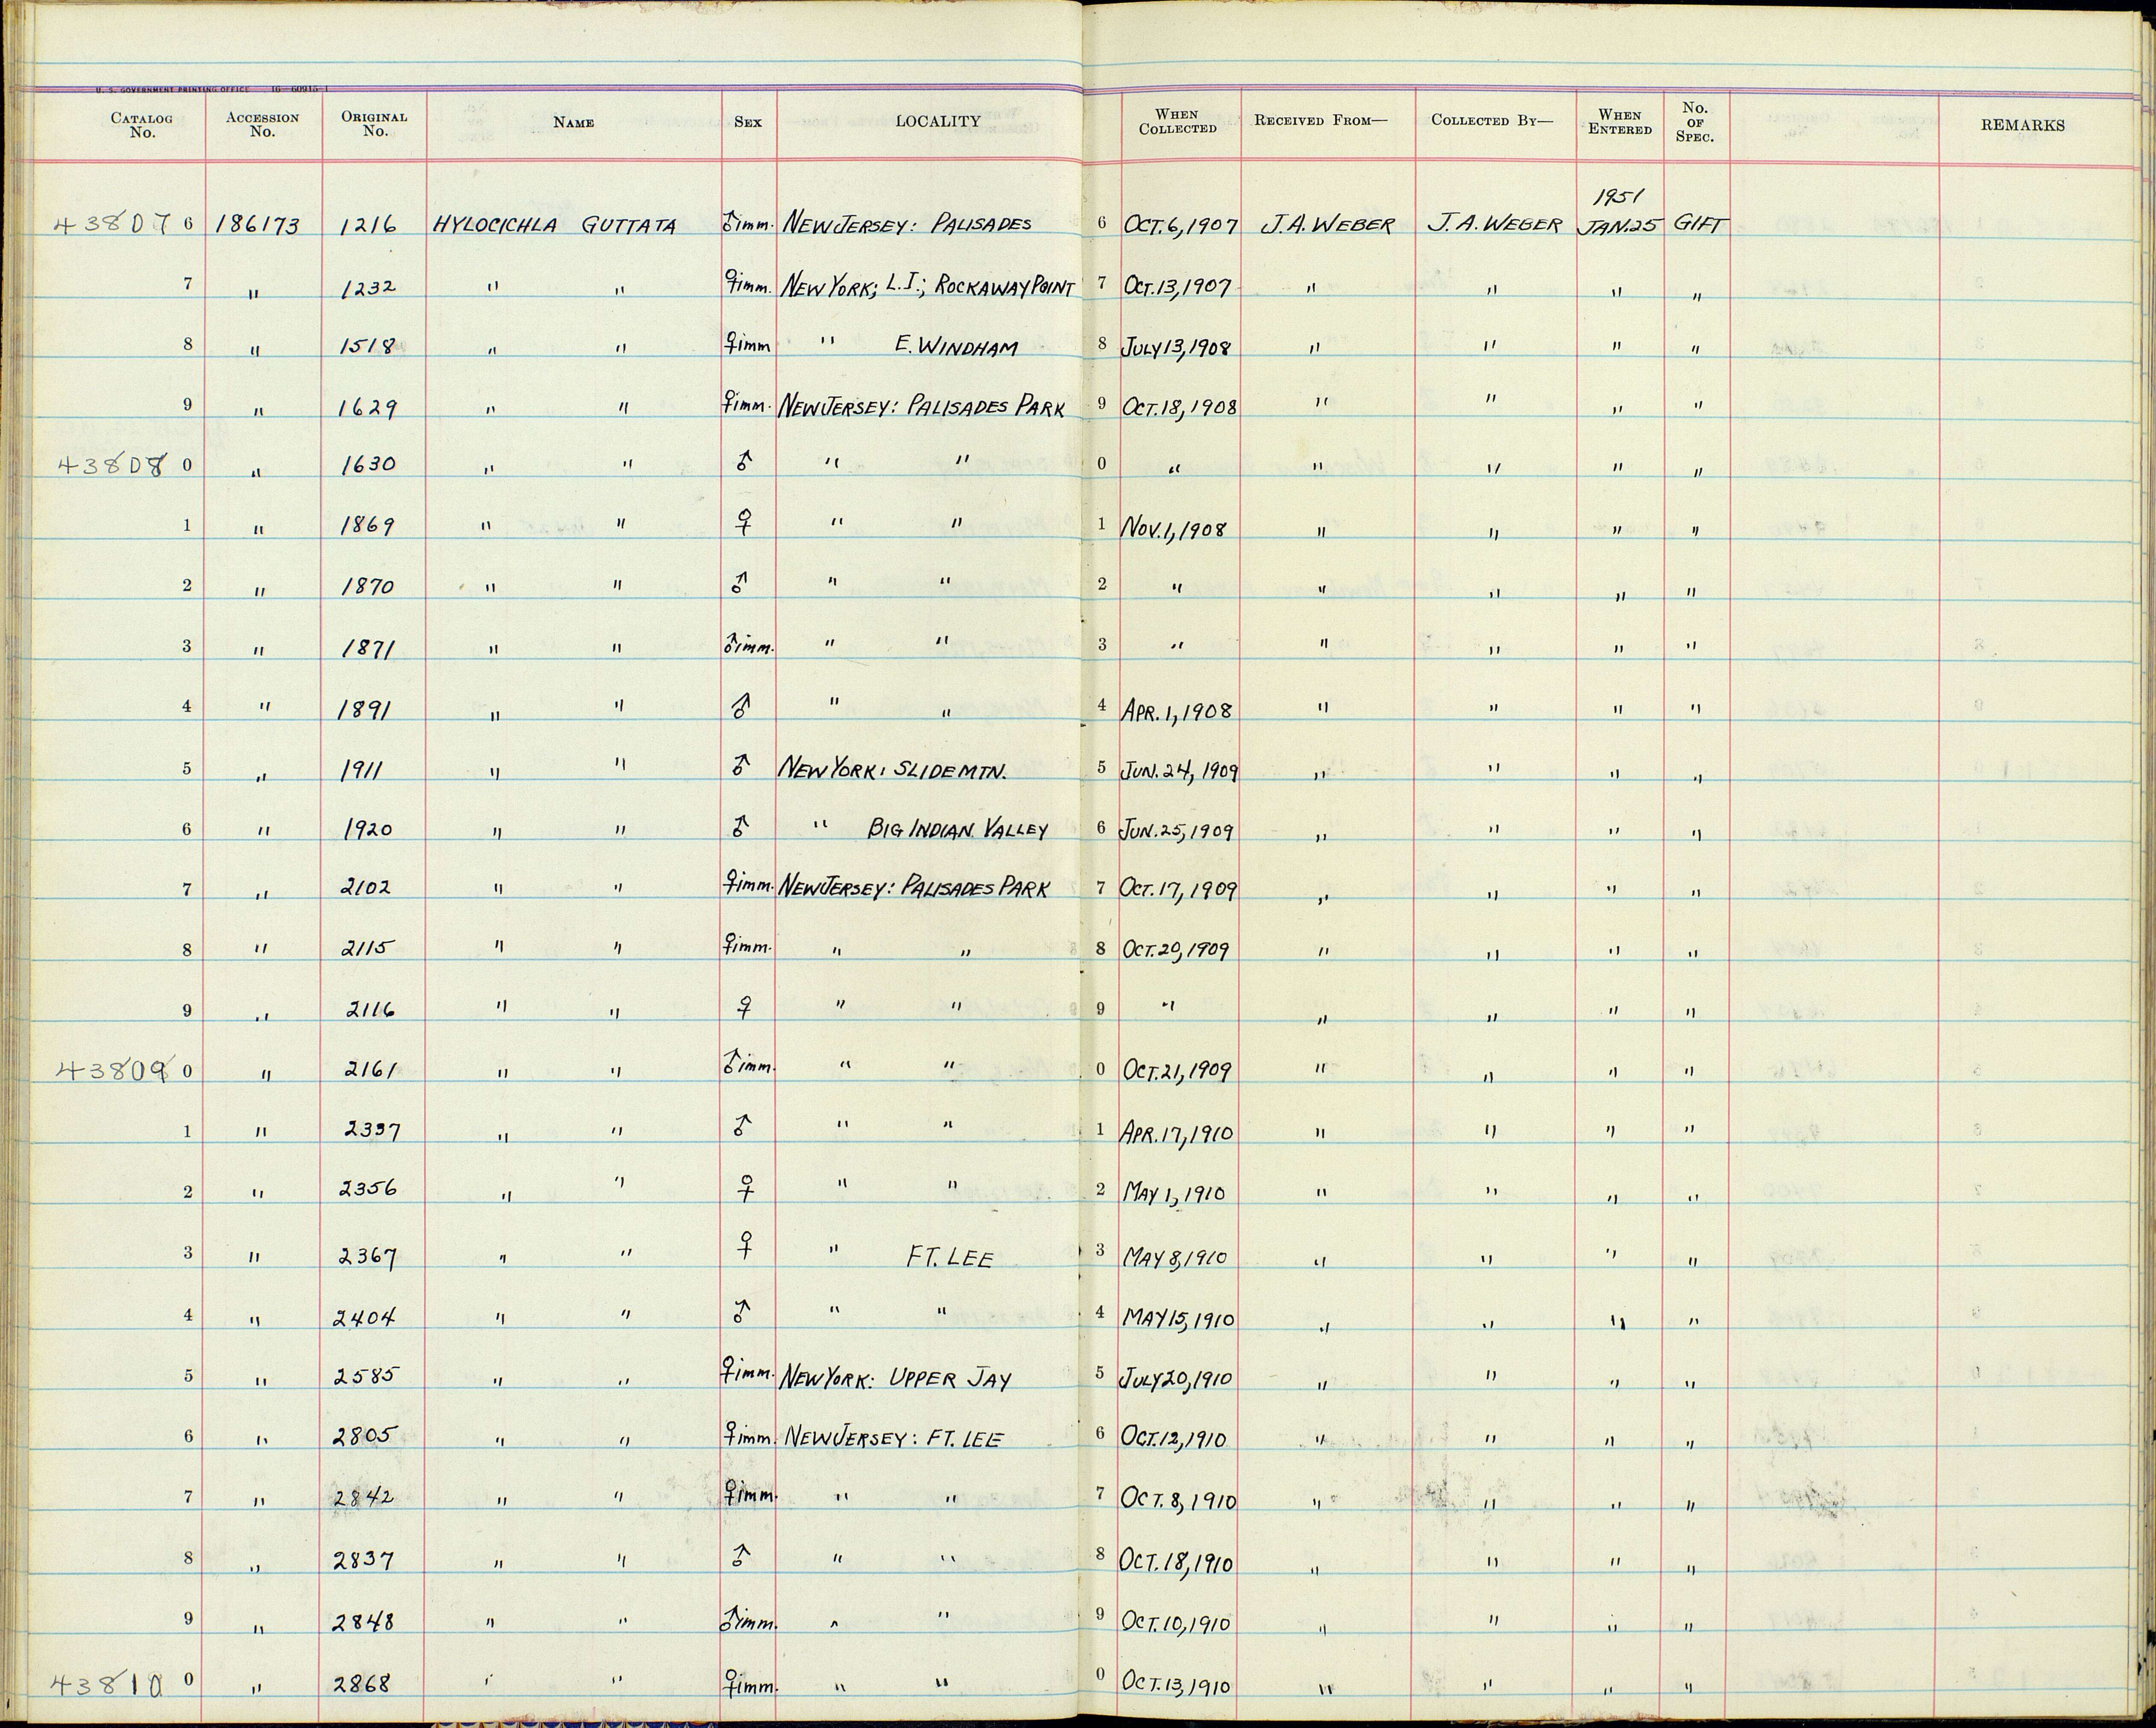Click collection date 'Jun. 24, 1909'
This screenshot has width=2156, height=1728.
[x=1181, y=771]
